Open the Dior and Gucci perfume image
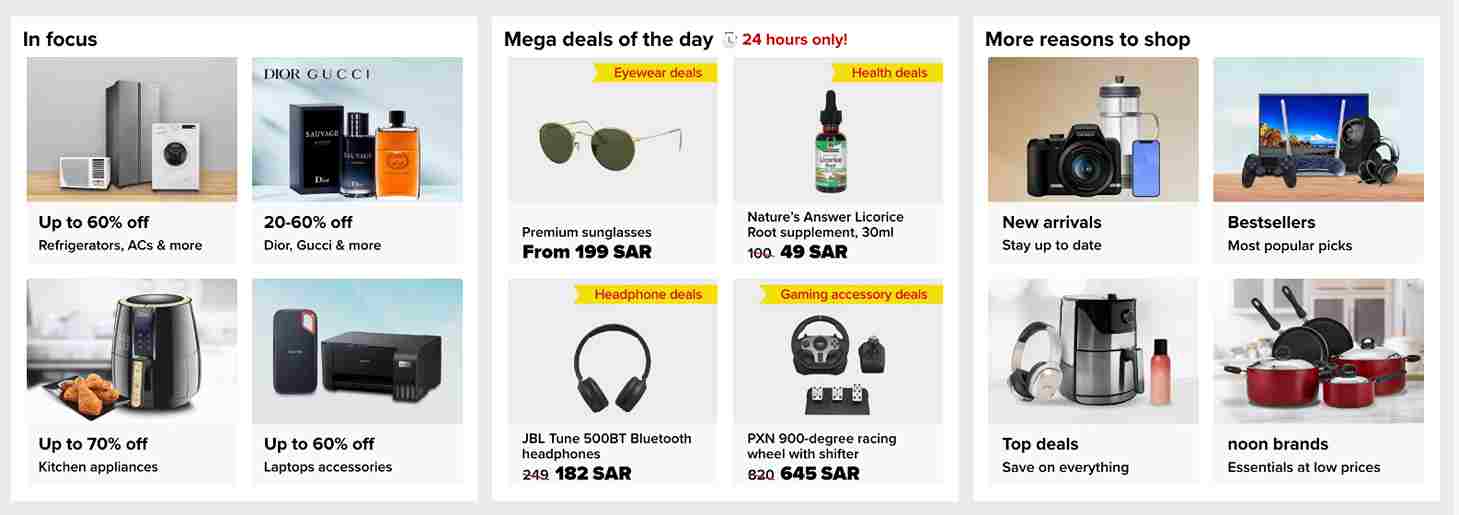 click(357, 130)
